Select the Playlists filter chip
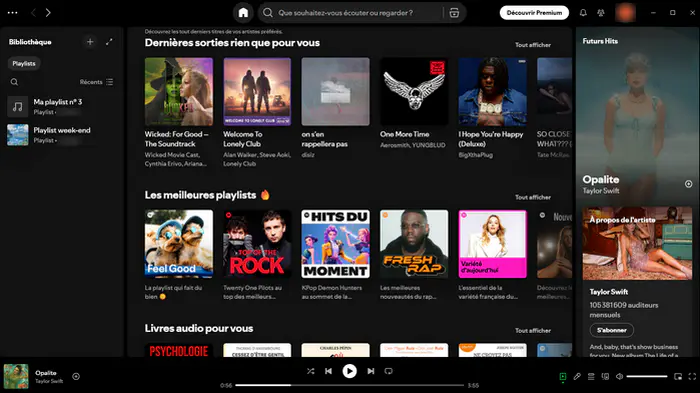 point(24,63)
